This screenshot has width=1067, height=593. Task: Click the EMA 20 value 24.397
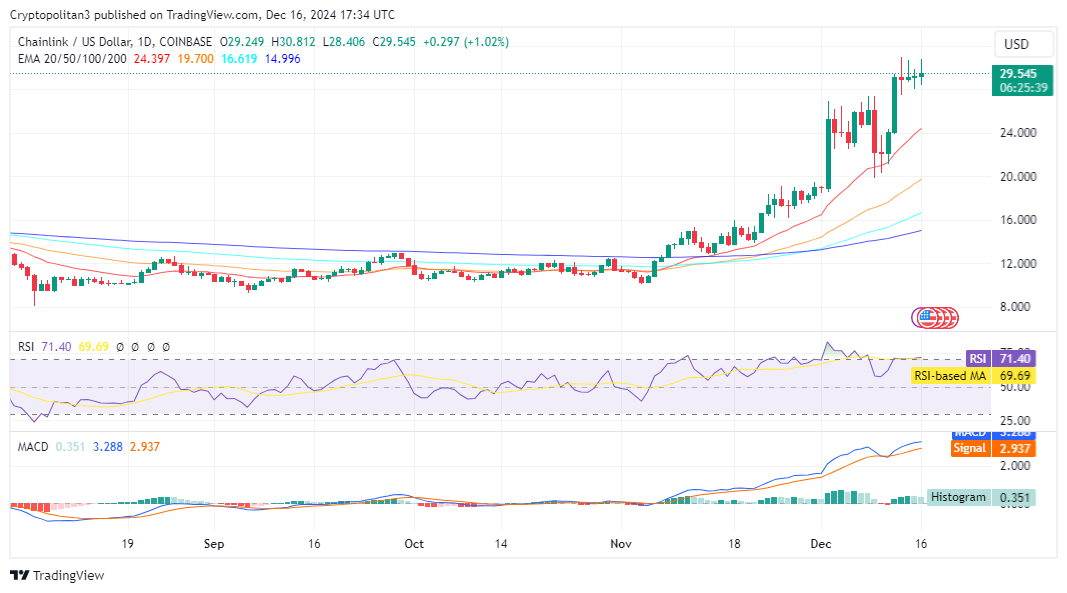[x=152, y=59]
